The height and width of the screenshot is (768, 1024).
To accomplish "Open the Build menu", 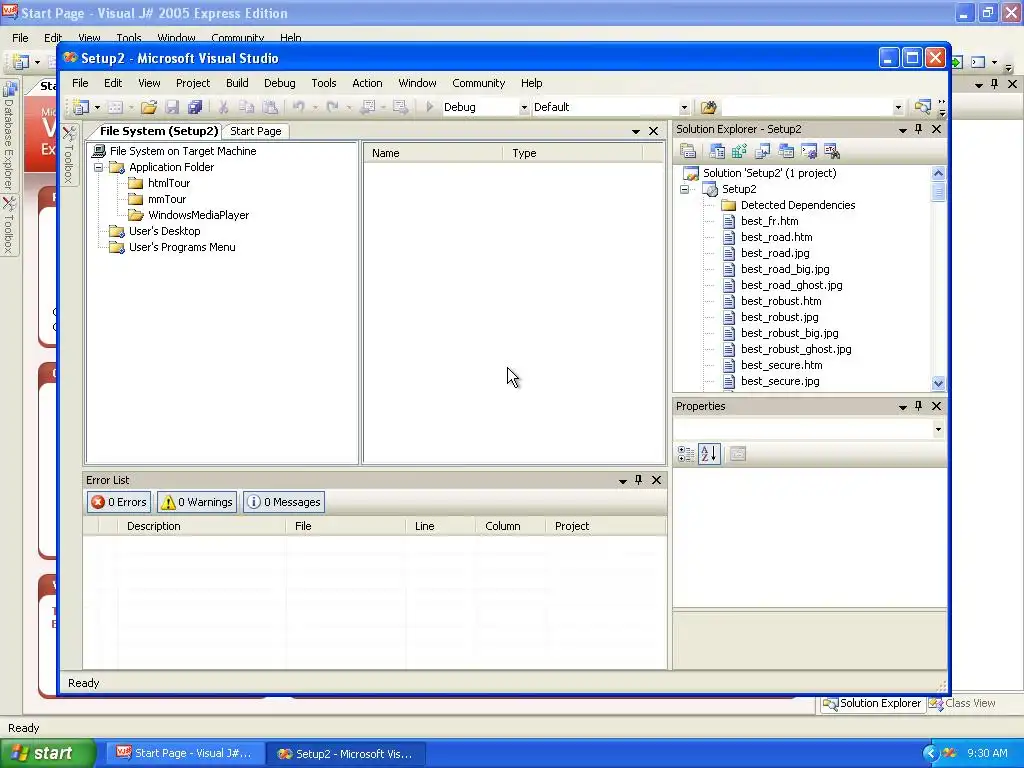I will tap(237, 83).
